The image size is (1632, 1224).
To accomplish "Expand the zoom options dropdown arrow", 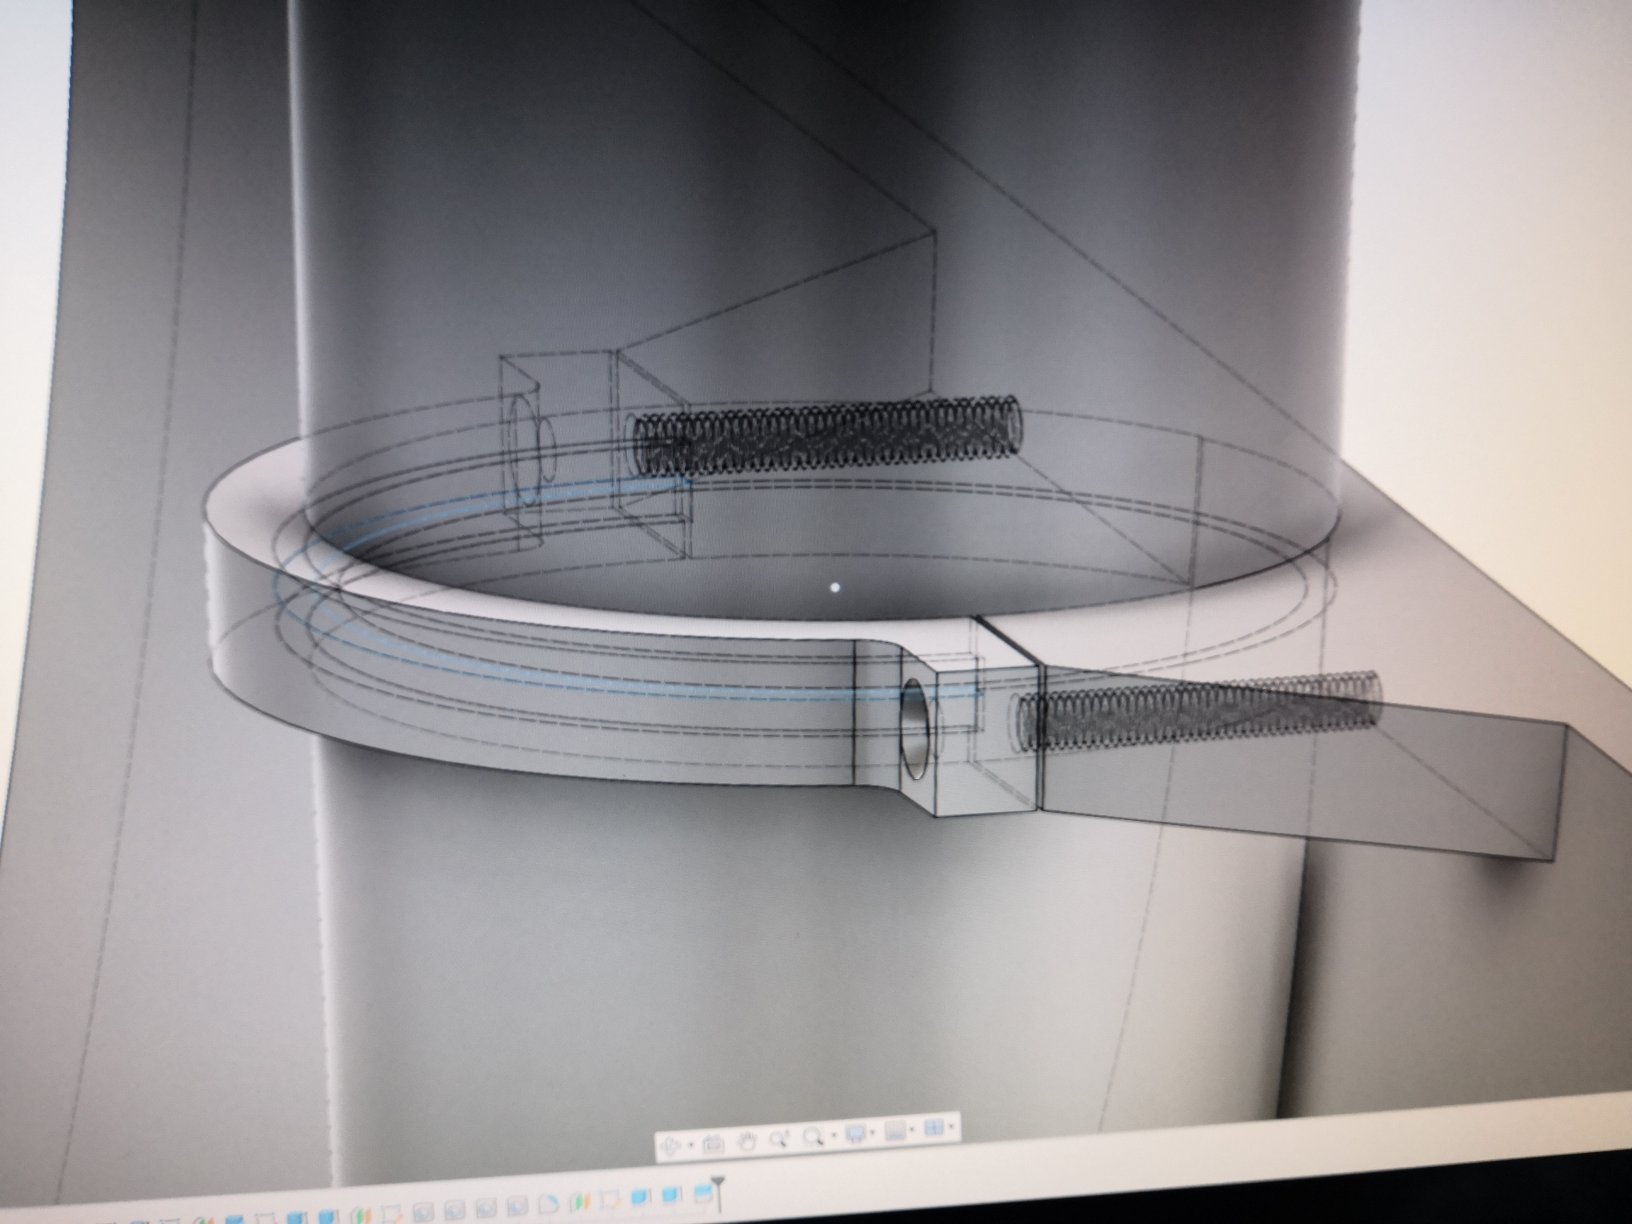I will click(x=834, y=1135).
